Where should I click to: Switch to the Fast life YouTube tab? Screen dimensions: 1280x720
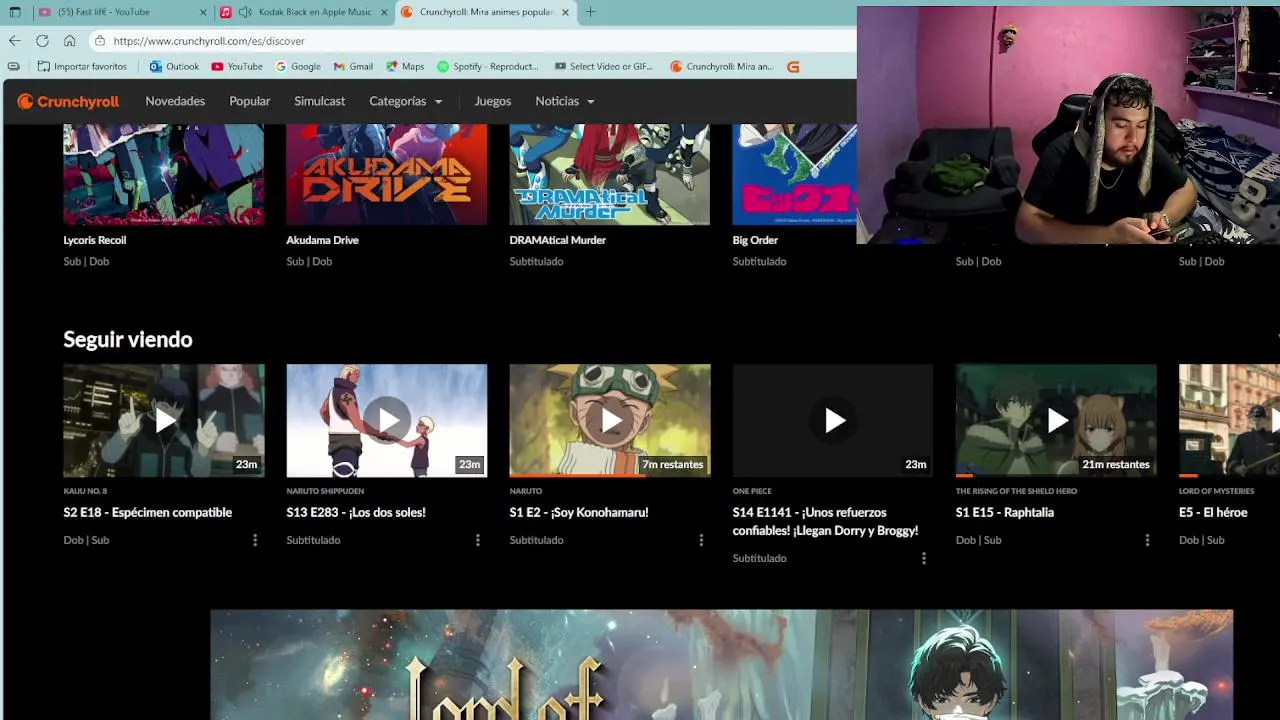coord(122,12)
